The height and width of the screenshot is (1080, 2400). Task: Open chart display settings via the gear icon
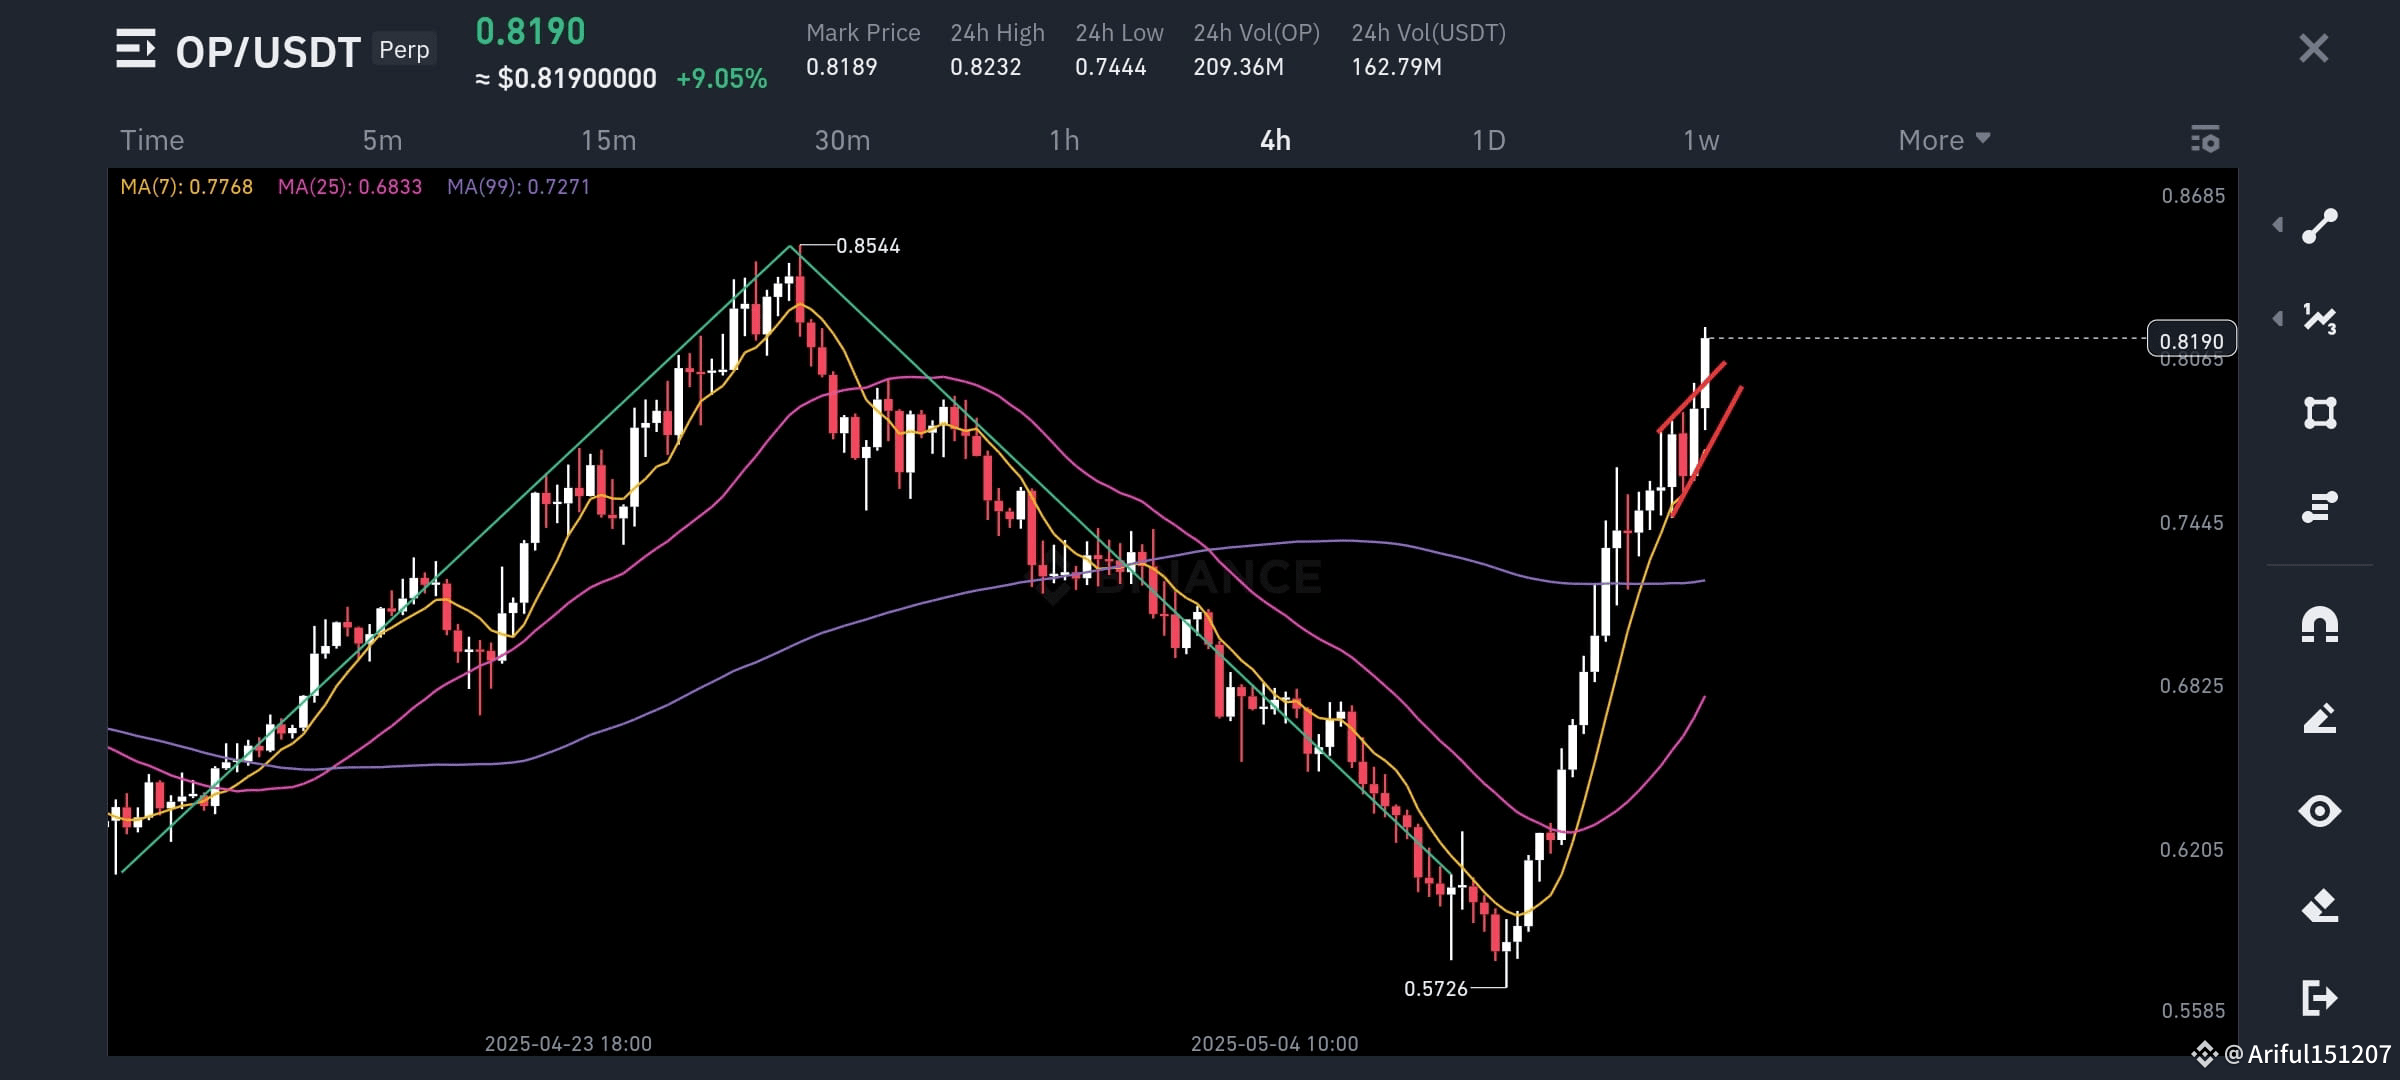point(2206,140)
